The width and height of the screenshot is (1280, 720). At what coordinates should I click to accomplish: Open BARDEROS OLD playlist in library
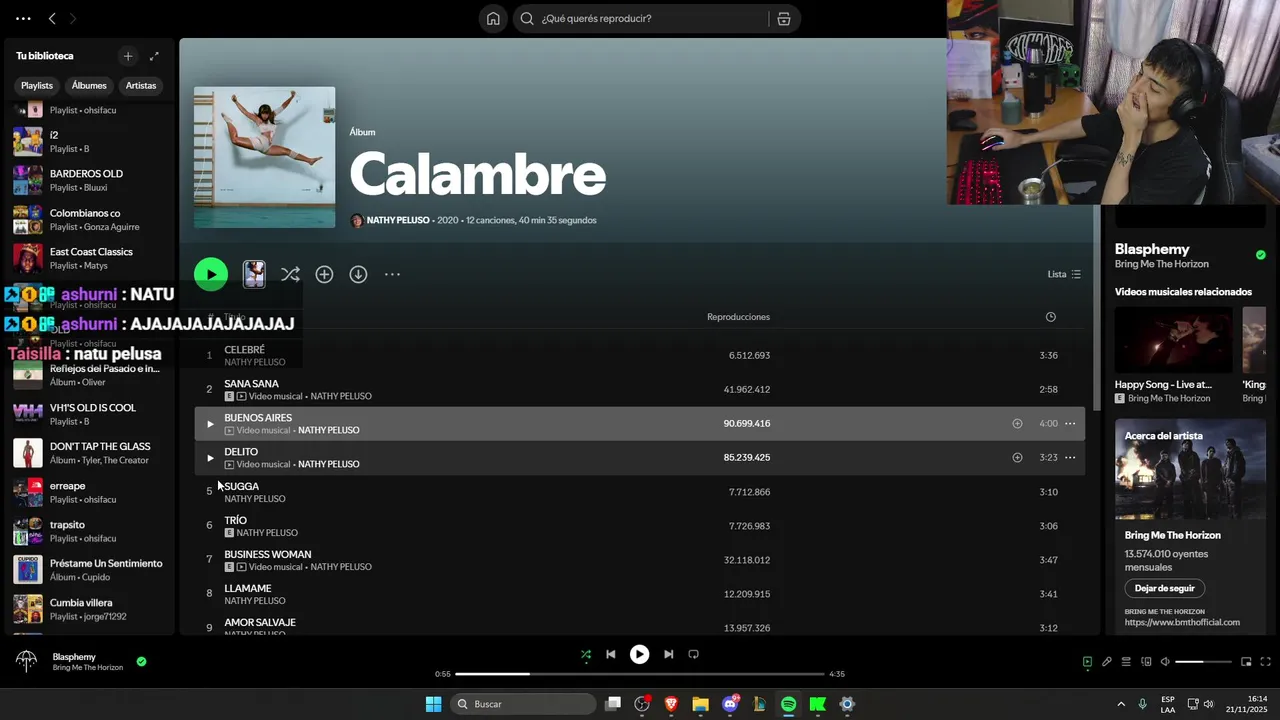tap(90, 180)
